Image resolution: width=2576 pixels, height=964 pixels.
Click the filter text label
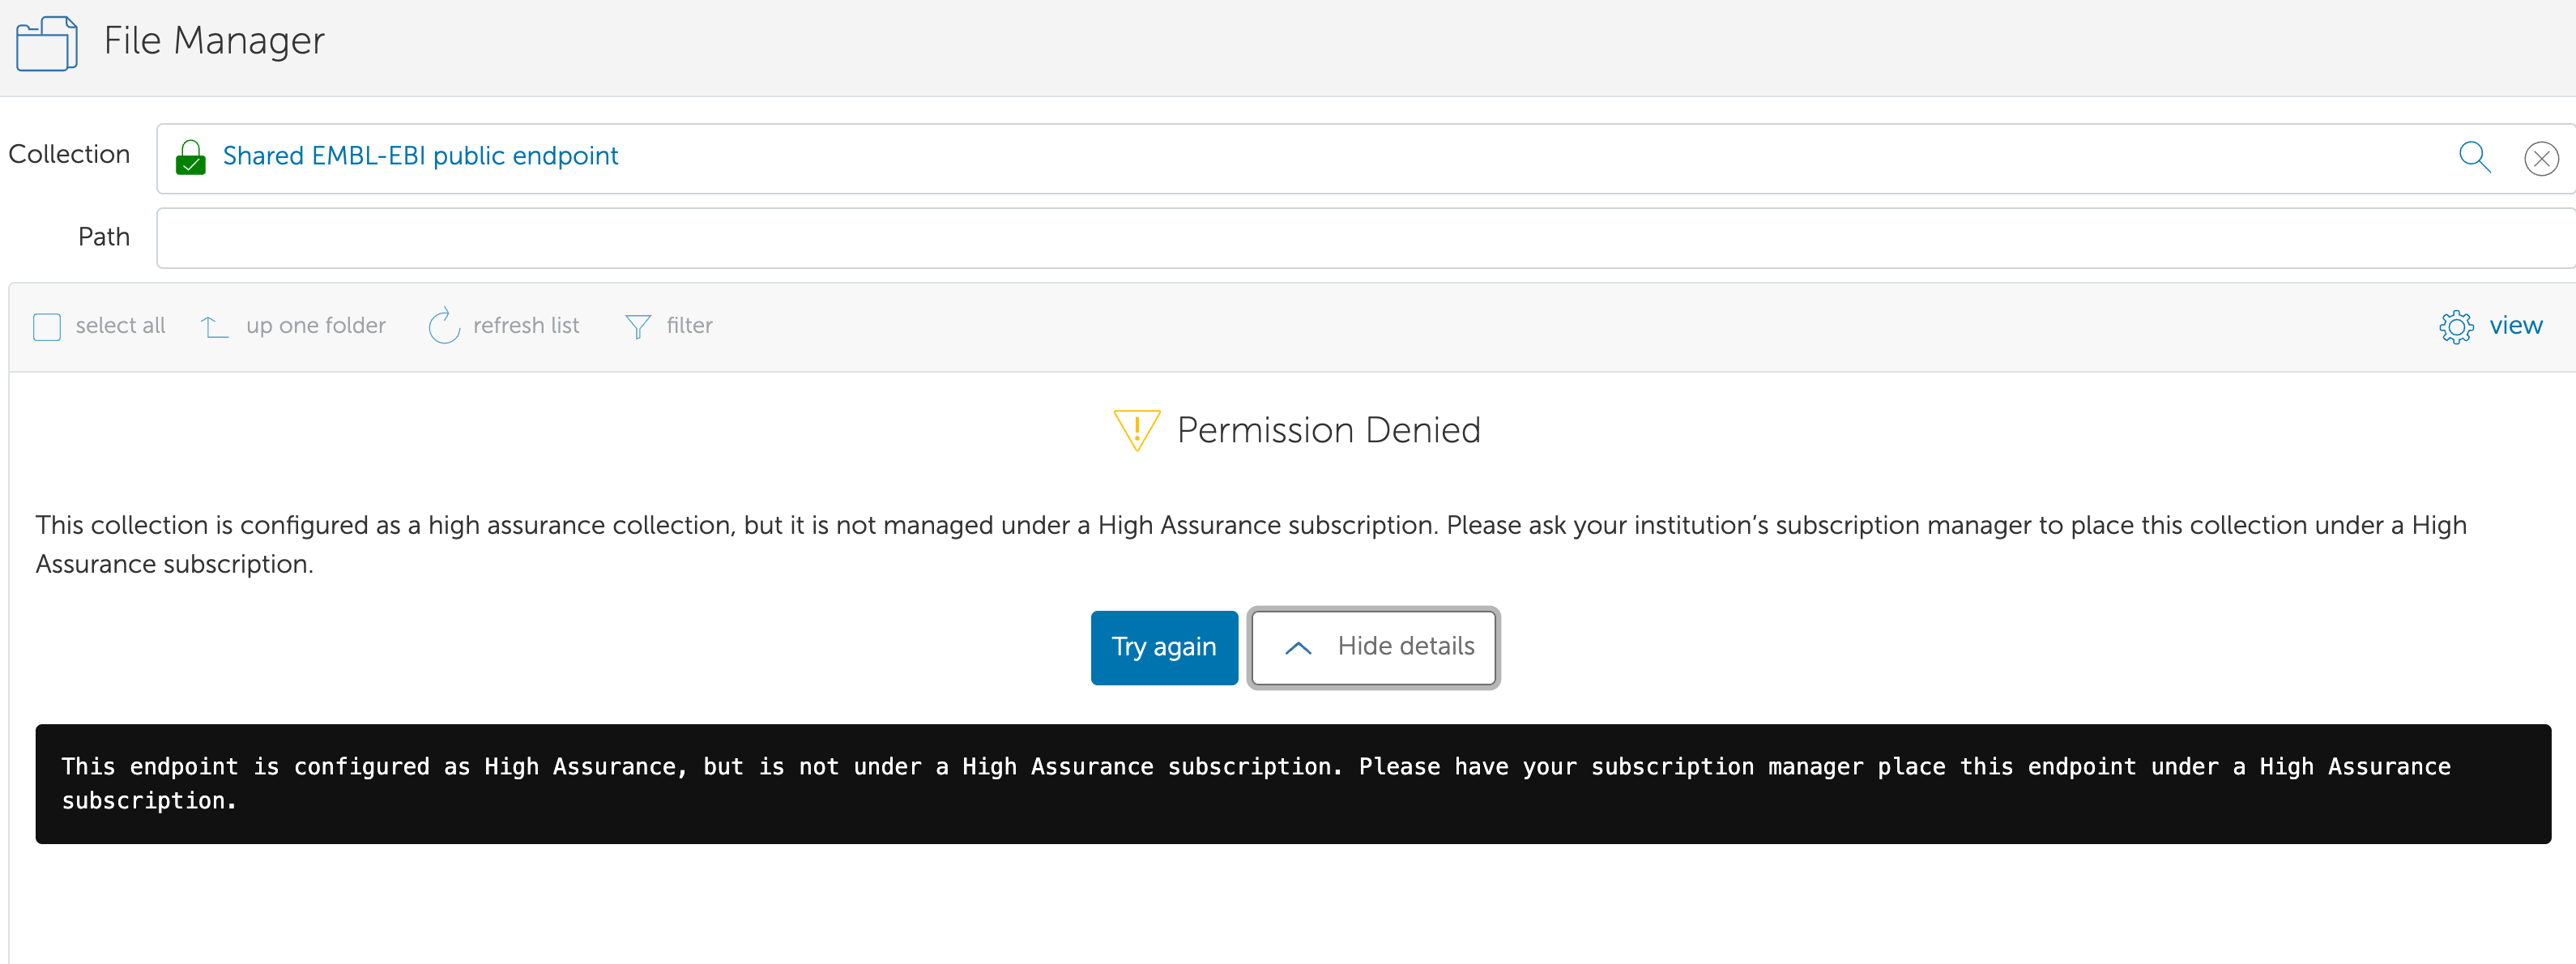click(x=689, y=326)
